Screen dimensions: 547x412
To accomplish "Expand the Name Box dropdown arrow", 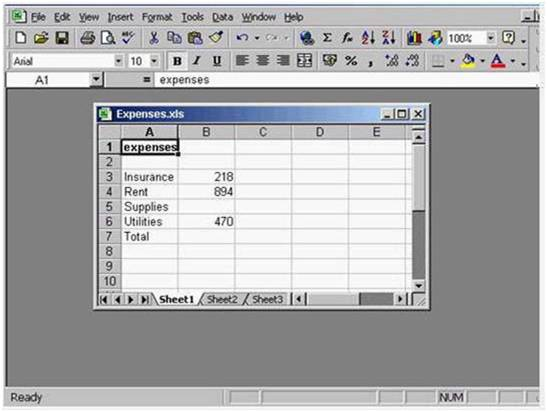I will pos(96,80).
